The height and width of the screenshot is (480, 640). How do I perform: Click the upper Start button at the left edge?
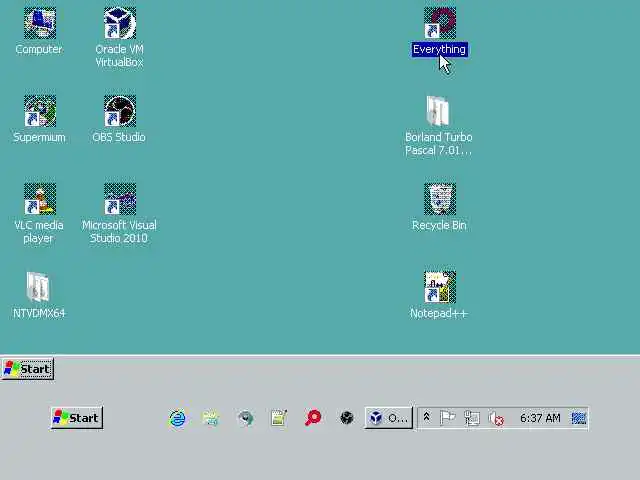point(28,369)
